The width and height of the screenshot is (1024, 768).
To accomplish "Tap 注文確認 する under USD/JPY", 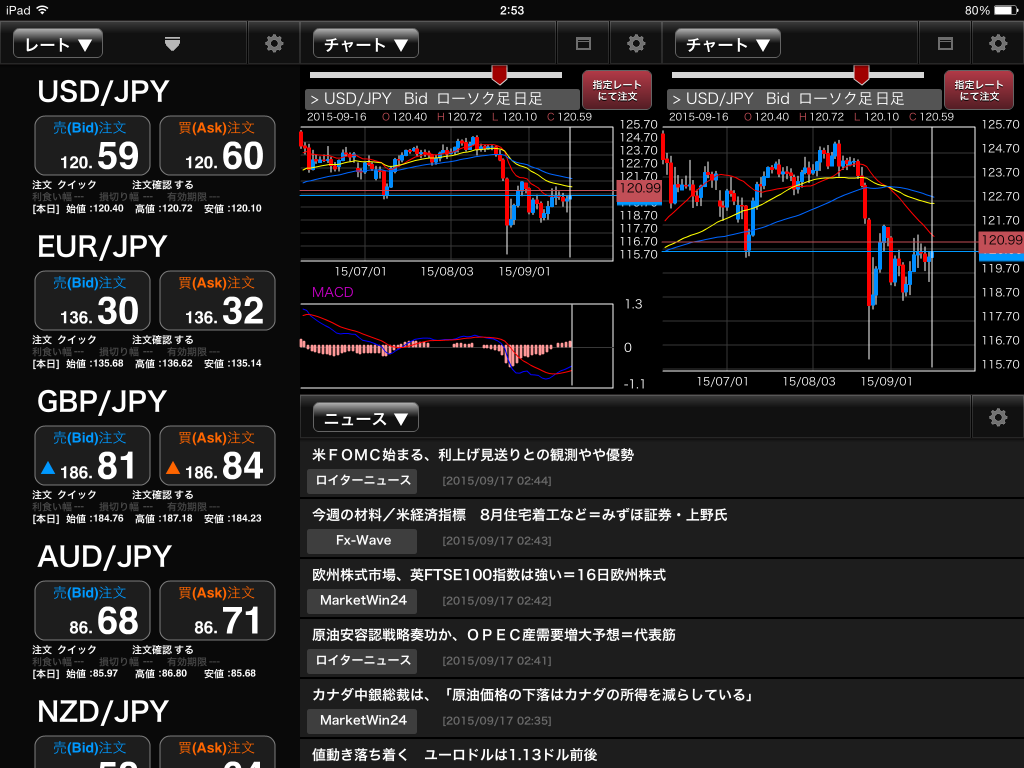I will coord(163,185).
